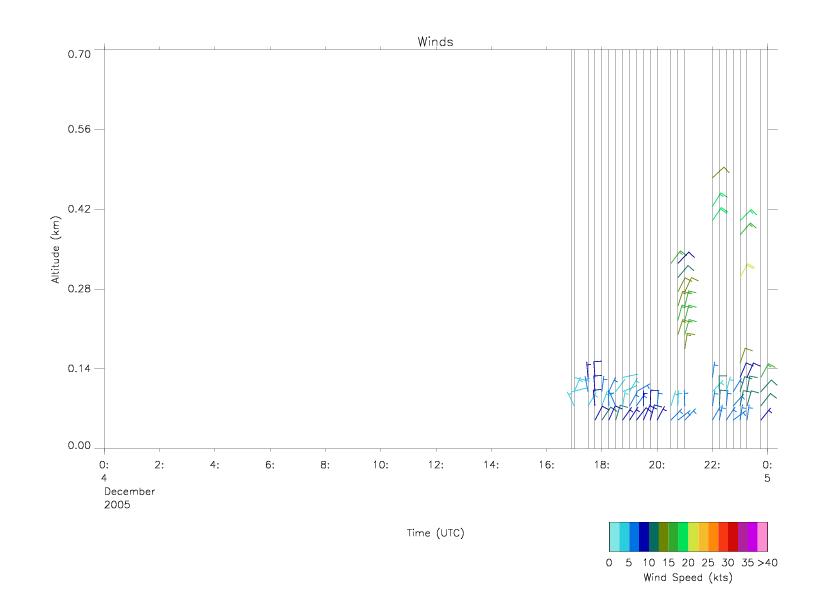Select the "8:" time tick label
The height and width of the screenshot is (611, 827).
[x=325, y=465]
